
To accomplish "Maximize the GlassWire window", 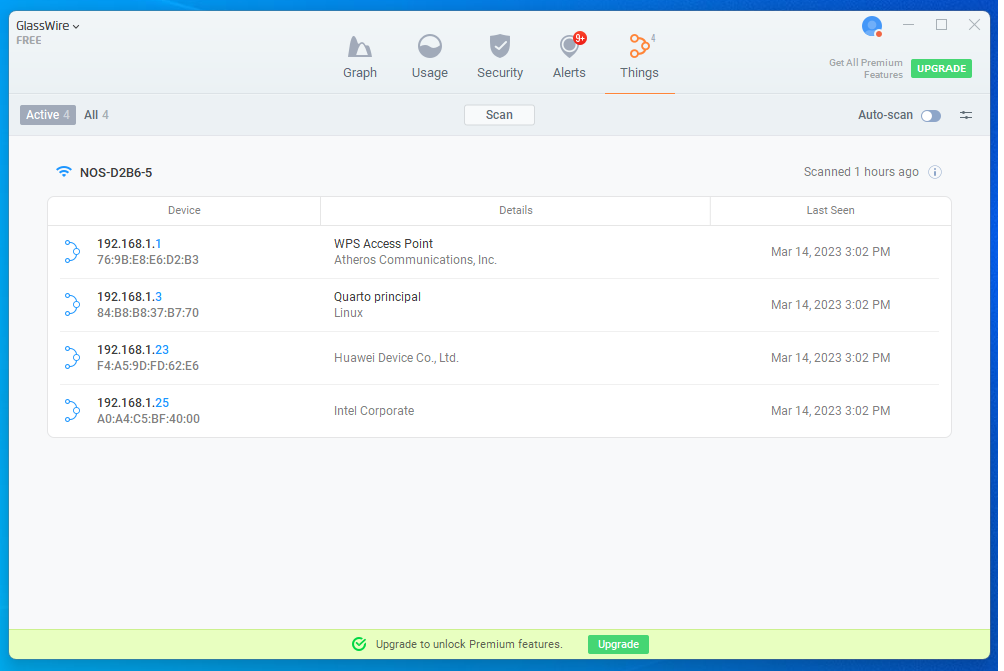I will click(x=941, y=25).
